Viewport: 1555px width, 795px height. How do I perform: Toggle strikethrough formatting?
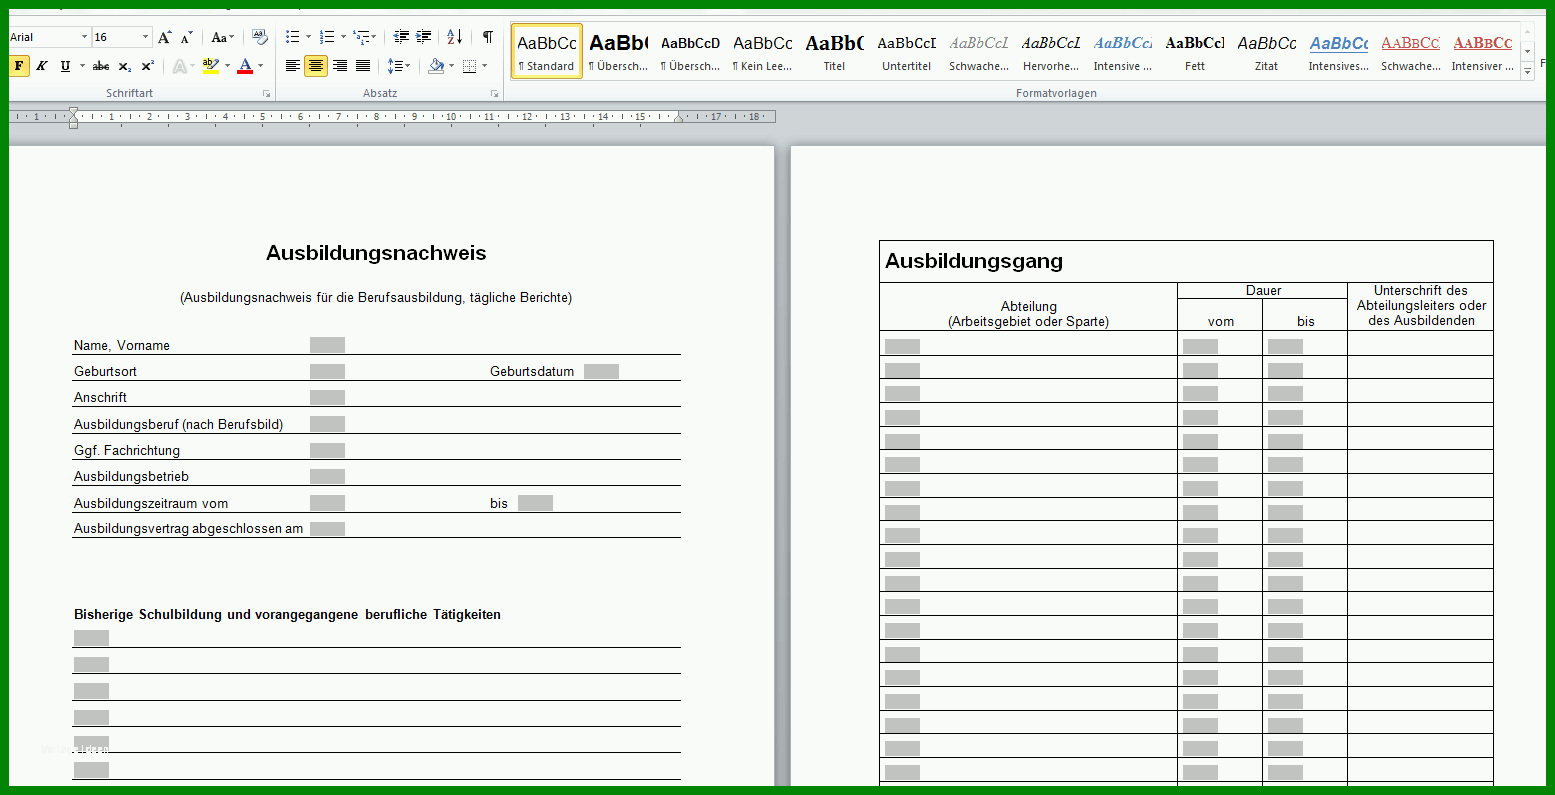(101, 66)
